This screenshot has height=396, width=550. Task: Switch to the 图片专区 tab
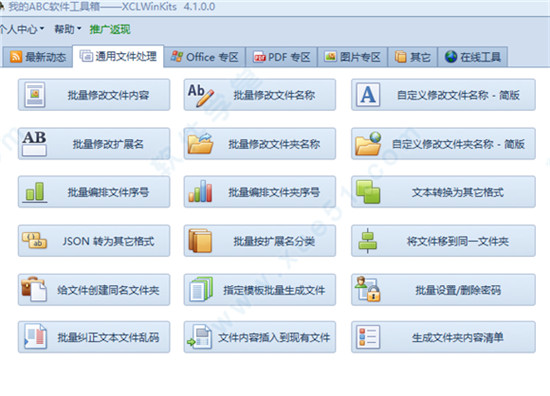(353, 56)
